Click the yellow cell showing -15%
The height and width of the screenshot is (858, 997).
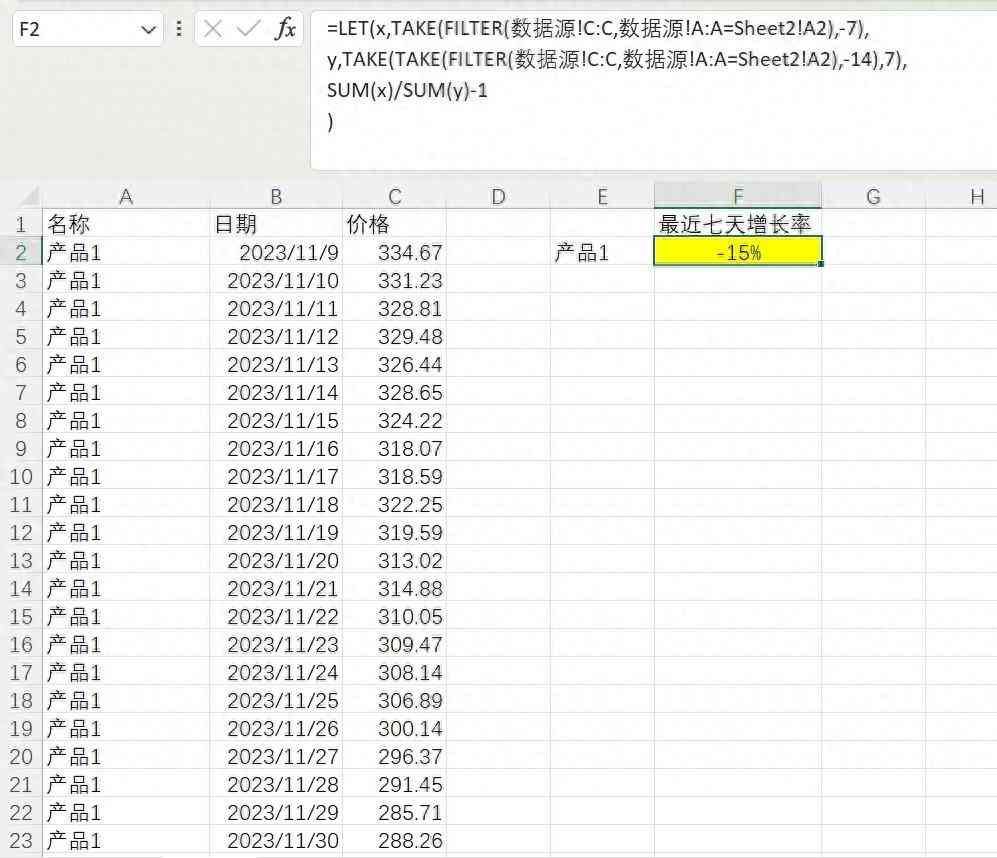coord(738,253)
